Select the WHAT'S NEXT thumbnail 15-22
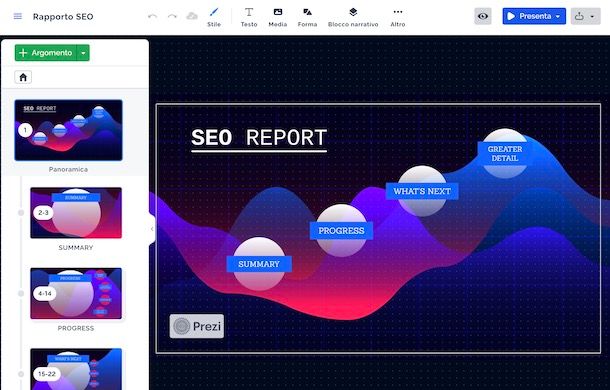This screenshot has width=610, height=390. (x=76, y=369)
